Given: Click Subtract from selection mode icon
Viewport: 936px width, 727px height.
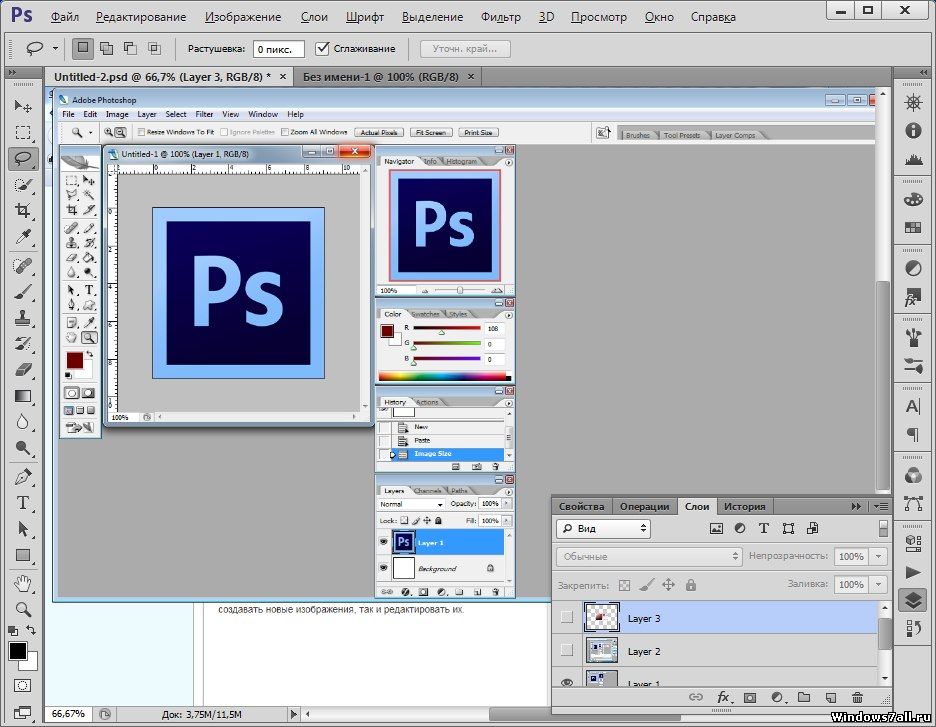Looking at the screenshot, I should (x=130, y=49).
